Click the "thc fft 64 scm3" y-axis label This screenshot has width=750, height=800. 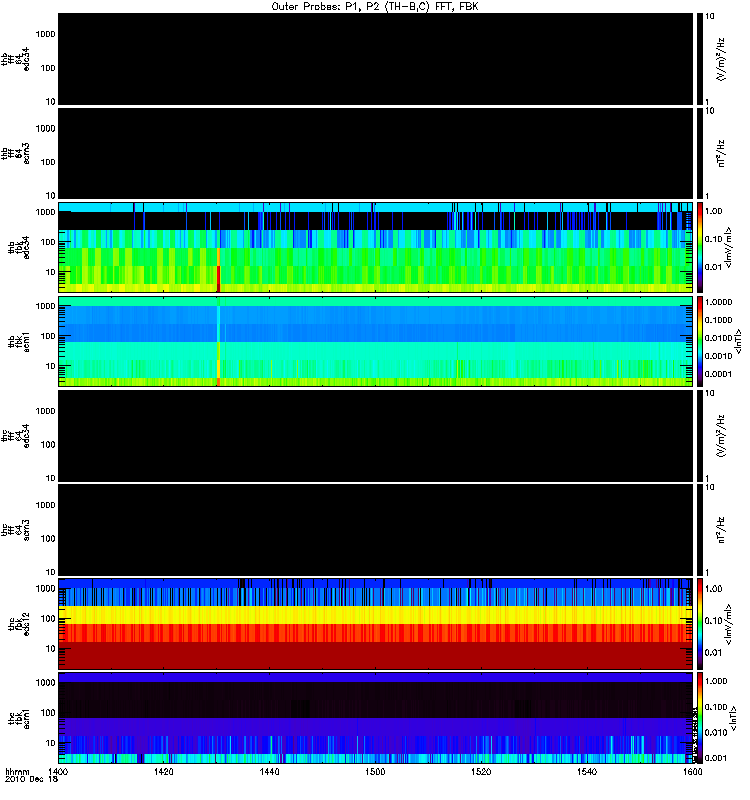pyautogui.click(x=15, y=530)
